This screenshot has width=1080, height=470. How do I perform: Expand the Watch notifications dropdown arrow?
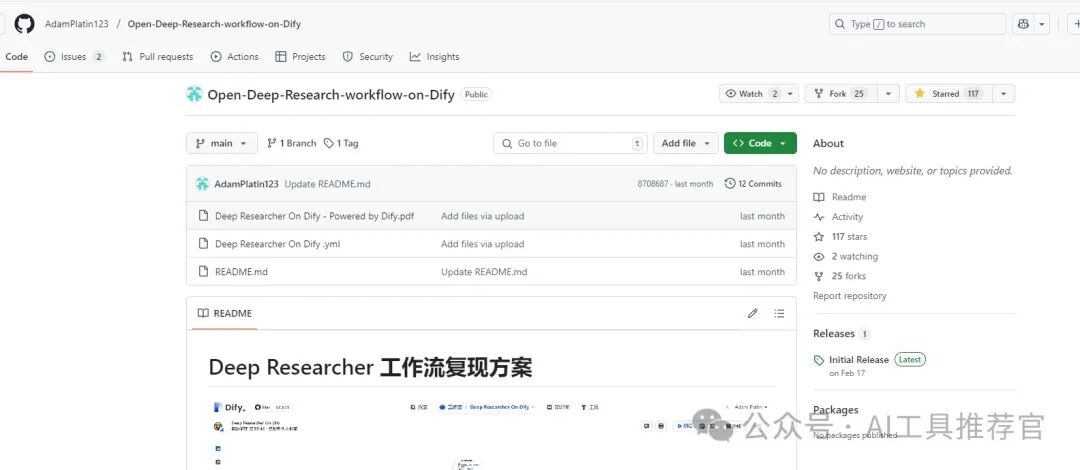coord(791,94)
